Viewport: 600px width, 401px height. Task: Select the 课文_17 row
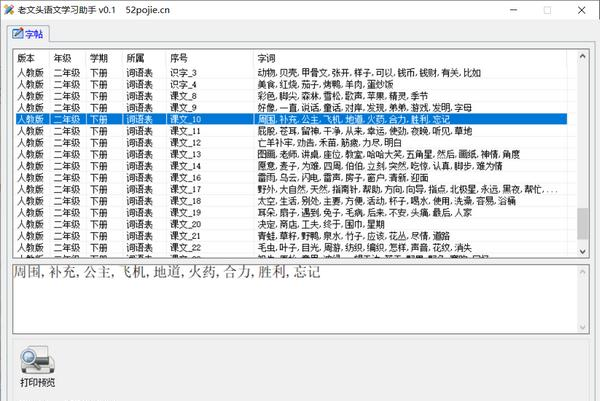(x=291, y=189)
